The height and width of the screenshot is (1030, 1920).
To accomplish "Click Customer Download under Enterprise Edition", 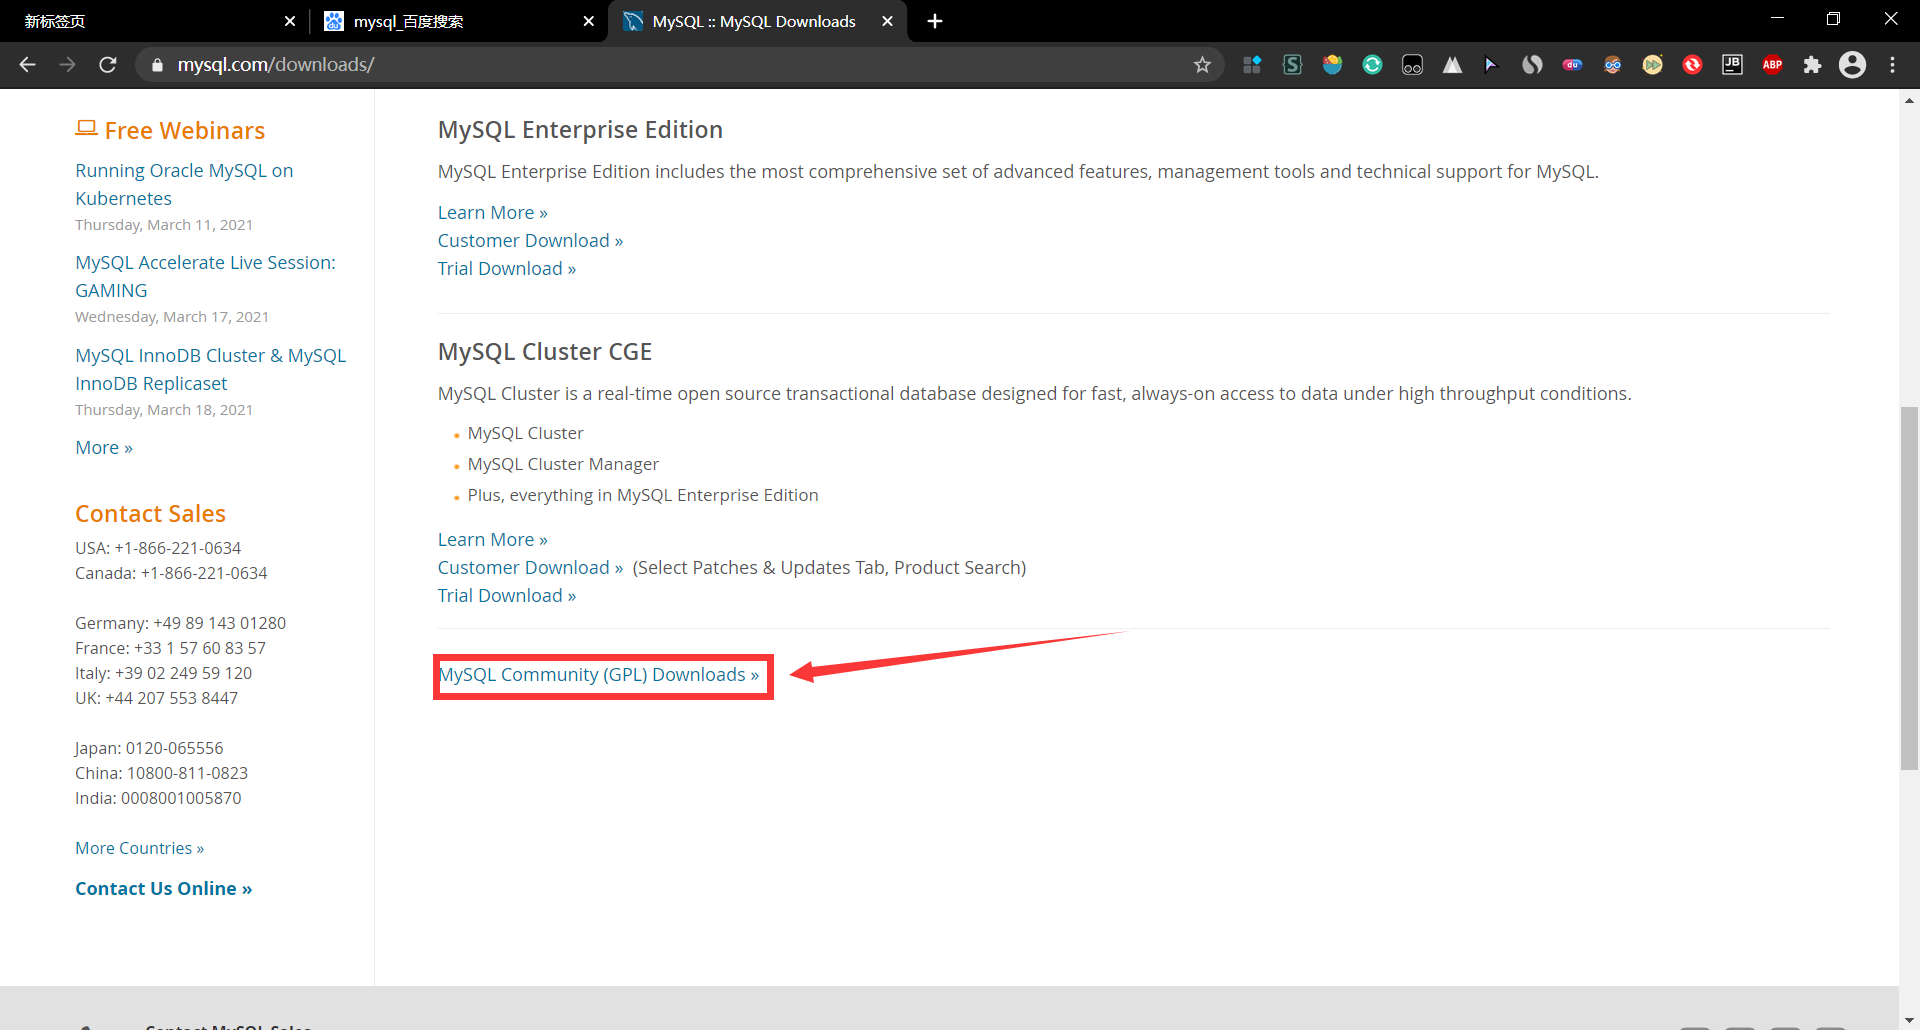I will coord(530,241).
